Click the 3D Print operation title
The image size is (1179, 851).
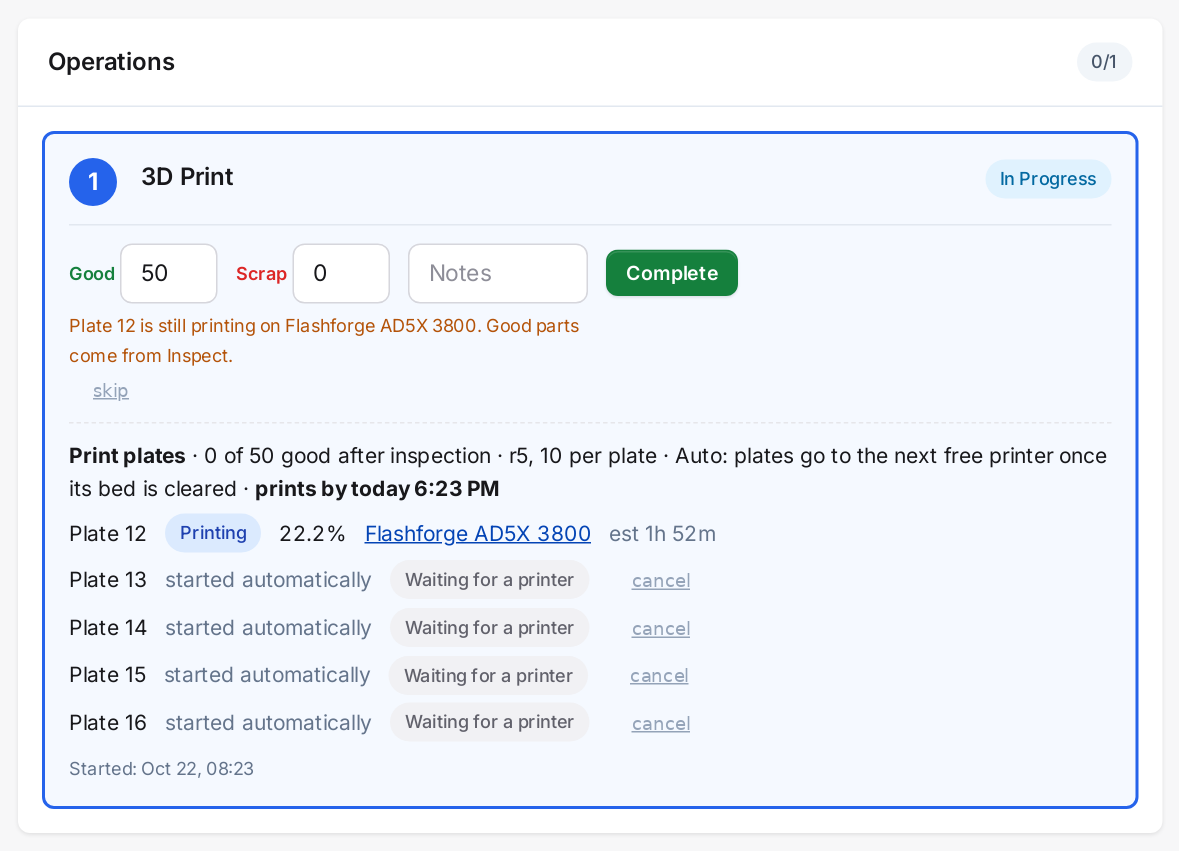tap(187, 177)
